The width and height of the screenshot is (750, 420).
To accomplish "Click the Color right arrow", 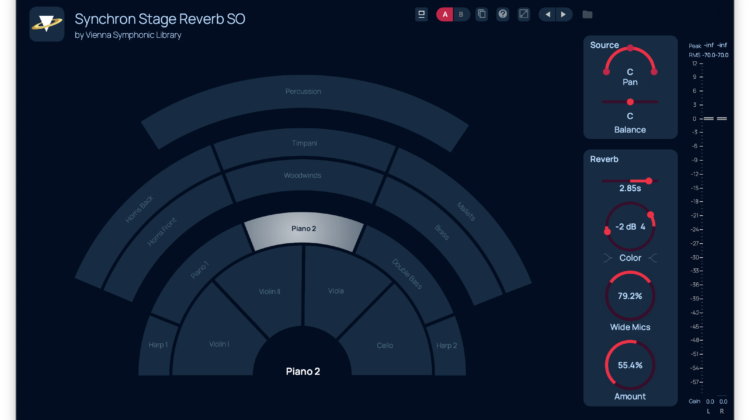I will [x=652, y=258].
